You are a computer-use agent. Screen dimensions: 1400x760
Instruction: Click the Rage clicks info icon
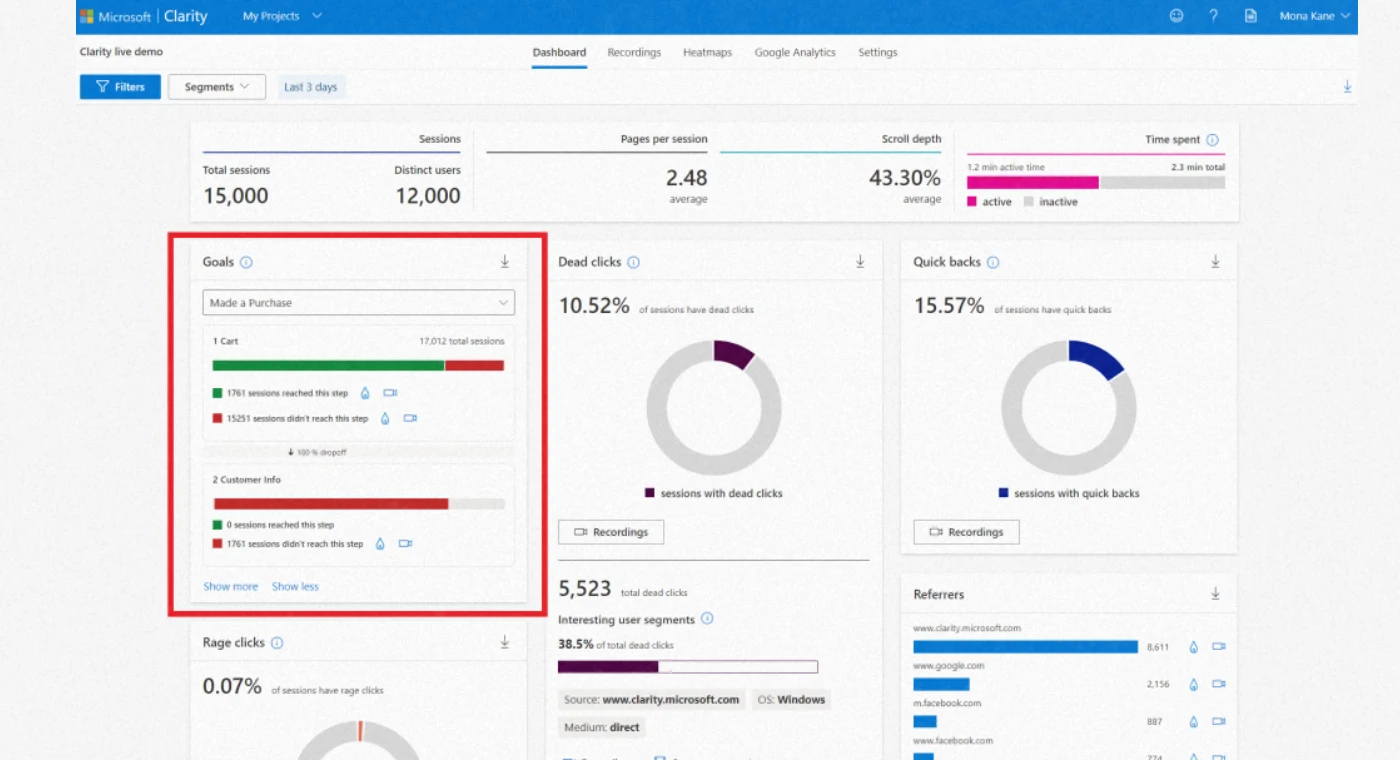point(277,643)
